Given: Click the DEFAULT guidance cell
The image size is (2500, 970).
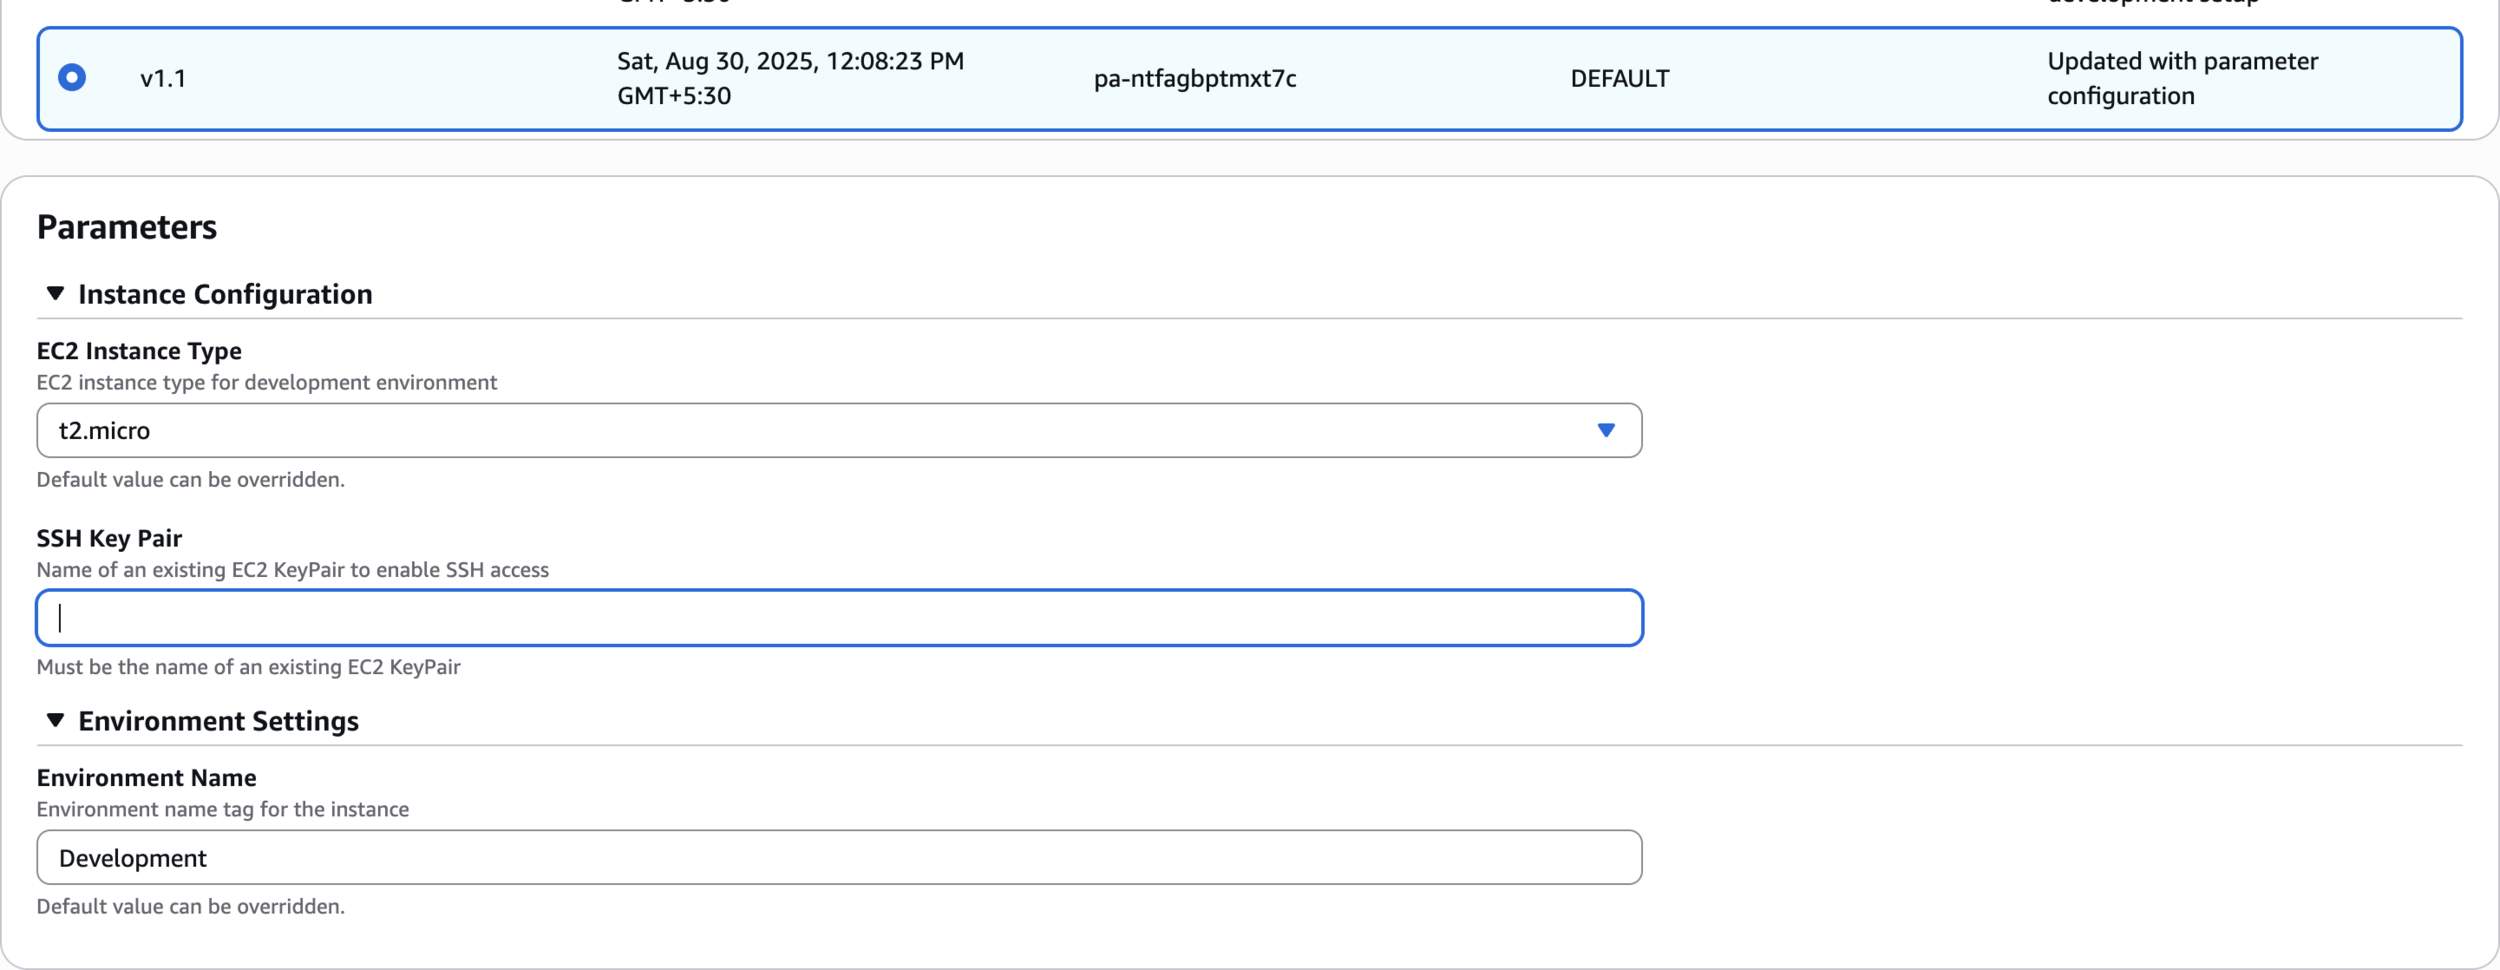Looking at the screenshot, I should [1620, 78].
